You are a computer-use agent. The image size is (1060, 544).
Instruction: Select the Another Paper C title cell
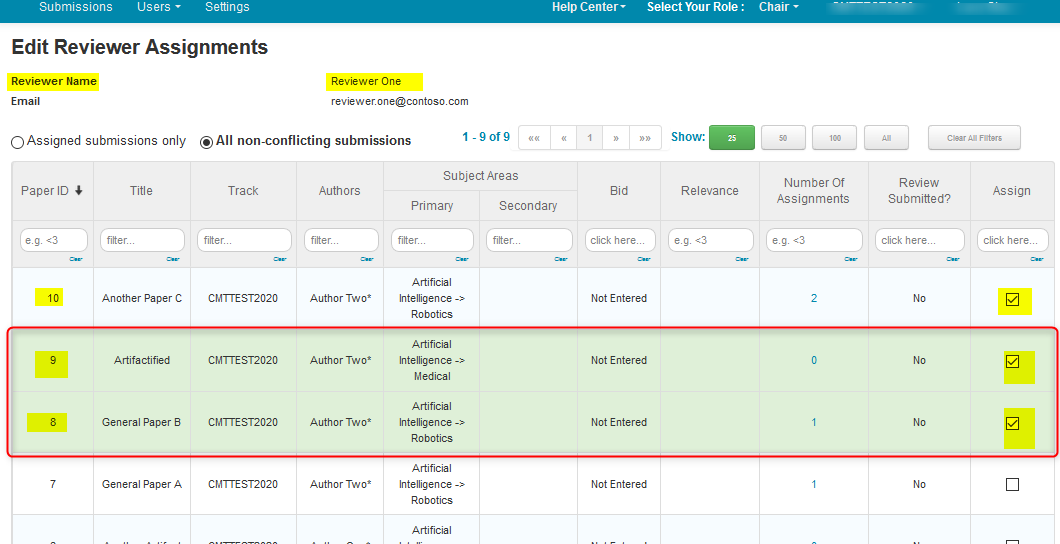[x=142, y=298]
